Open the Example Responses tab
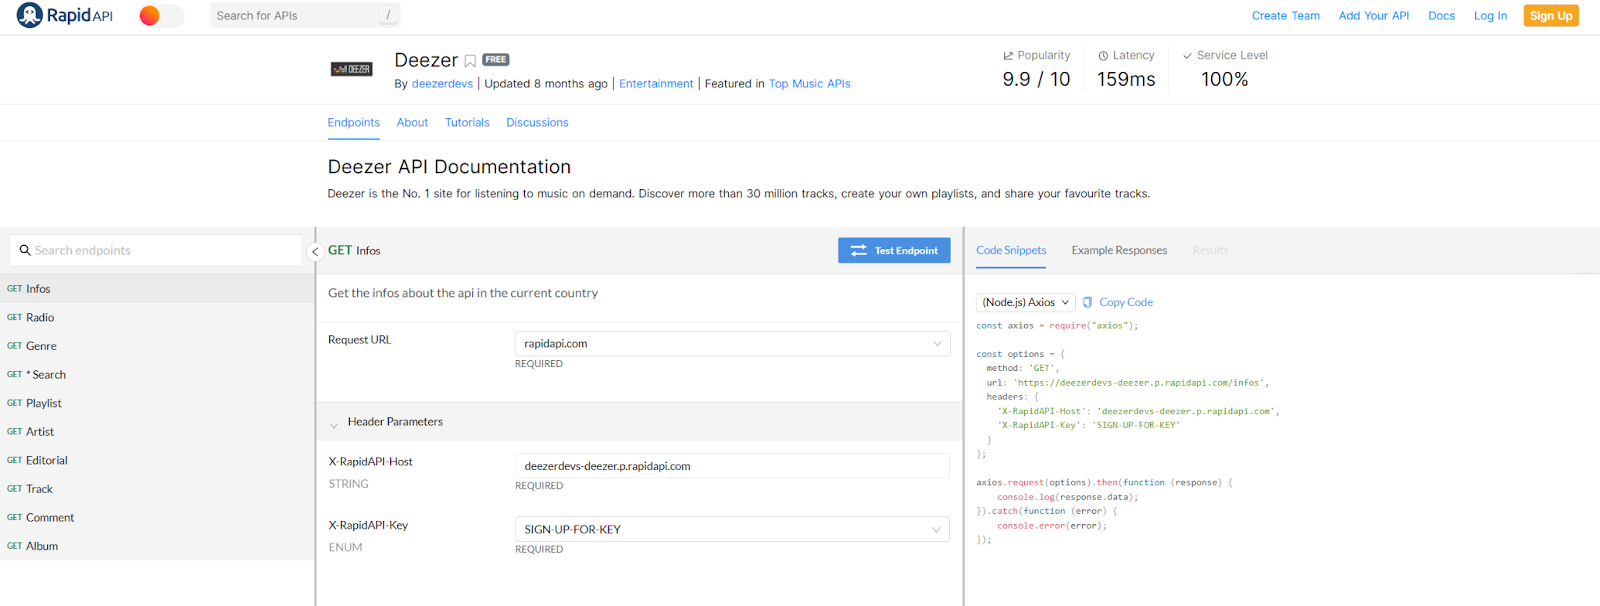The height and width of the screenshot is (606, 1600). pos(1119,250)
